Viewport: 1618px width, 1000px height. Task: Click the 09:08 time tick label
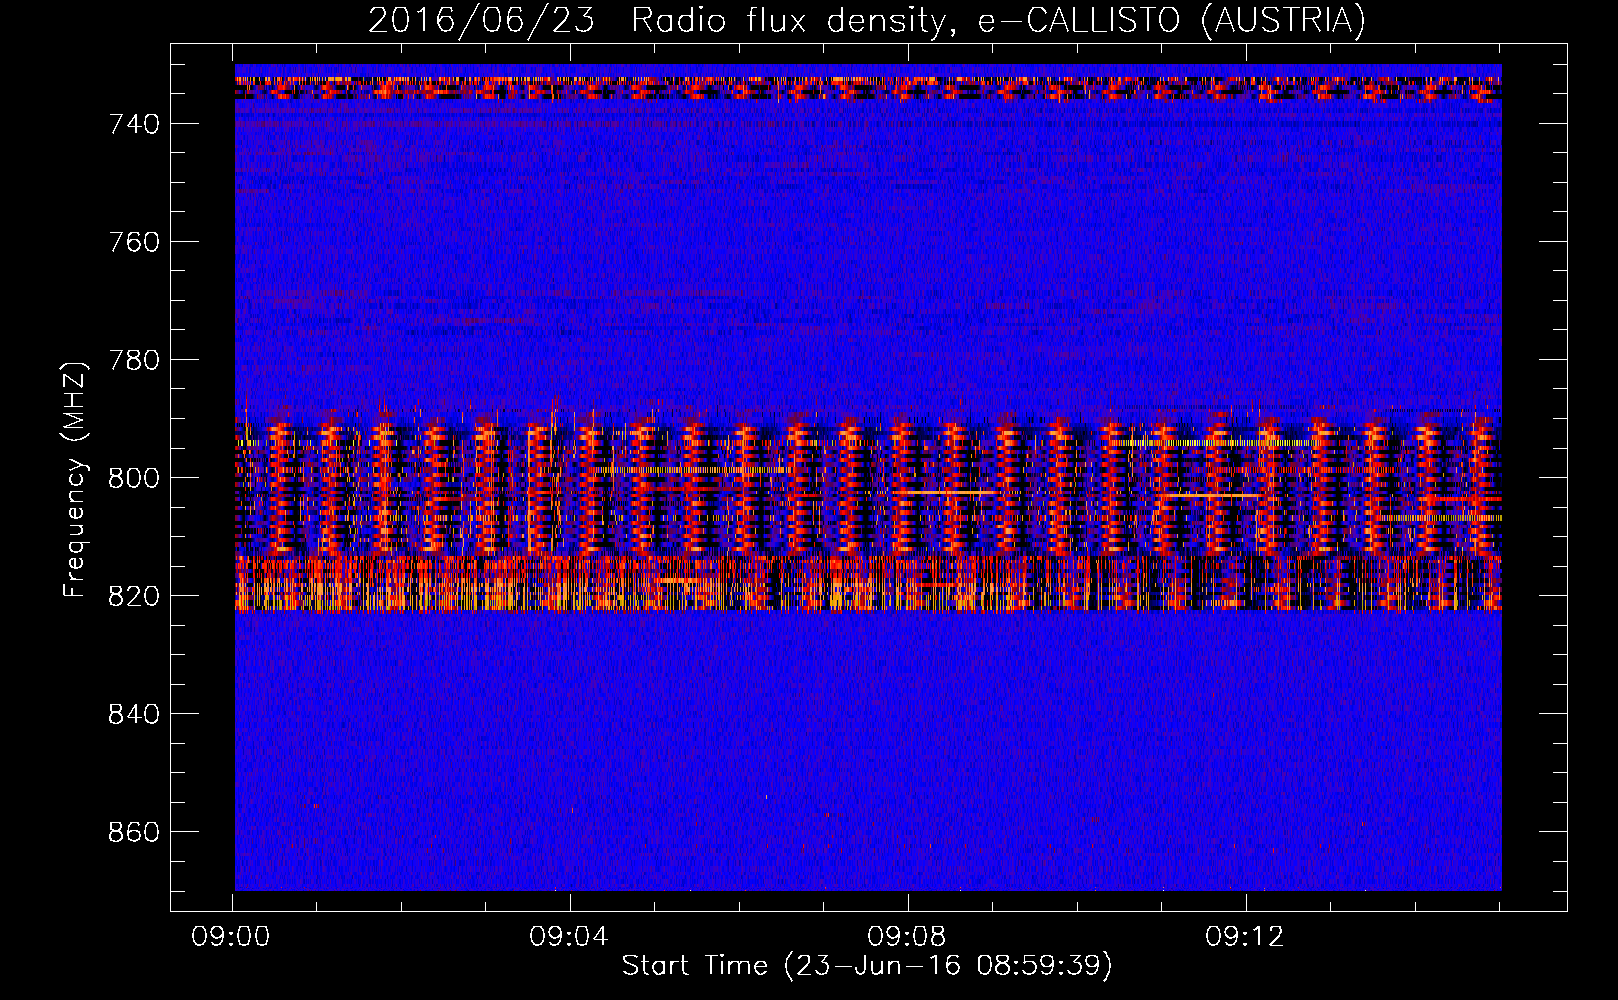coord(907,937)
